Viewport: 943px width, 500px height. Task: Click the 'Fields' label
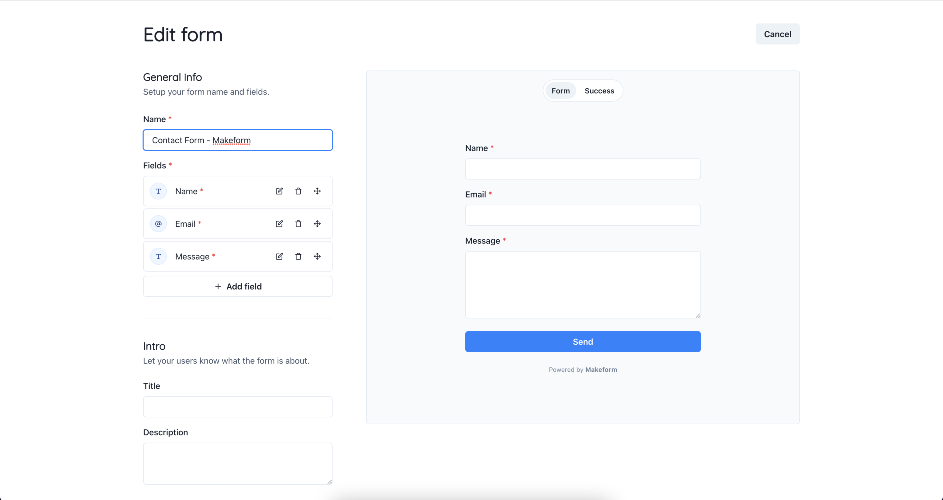coord(155,165)
